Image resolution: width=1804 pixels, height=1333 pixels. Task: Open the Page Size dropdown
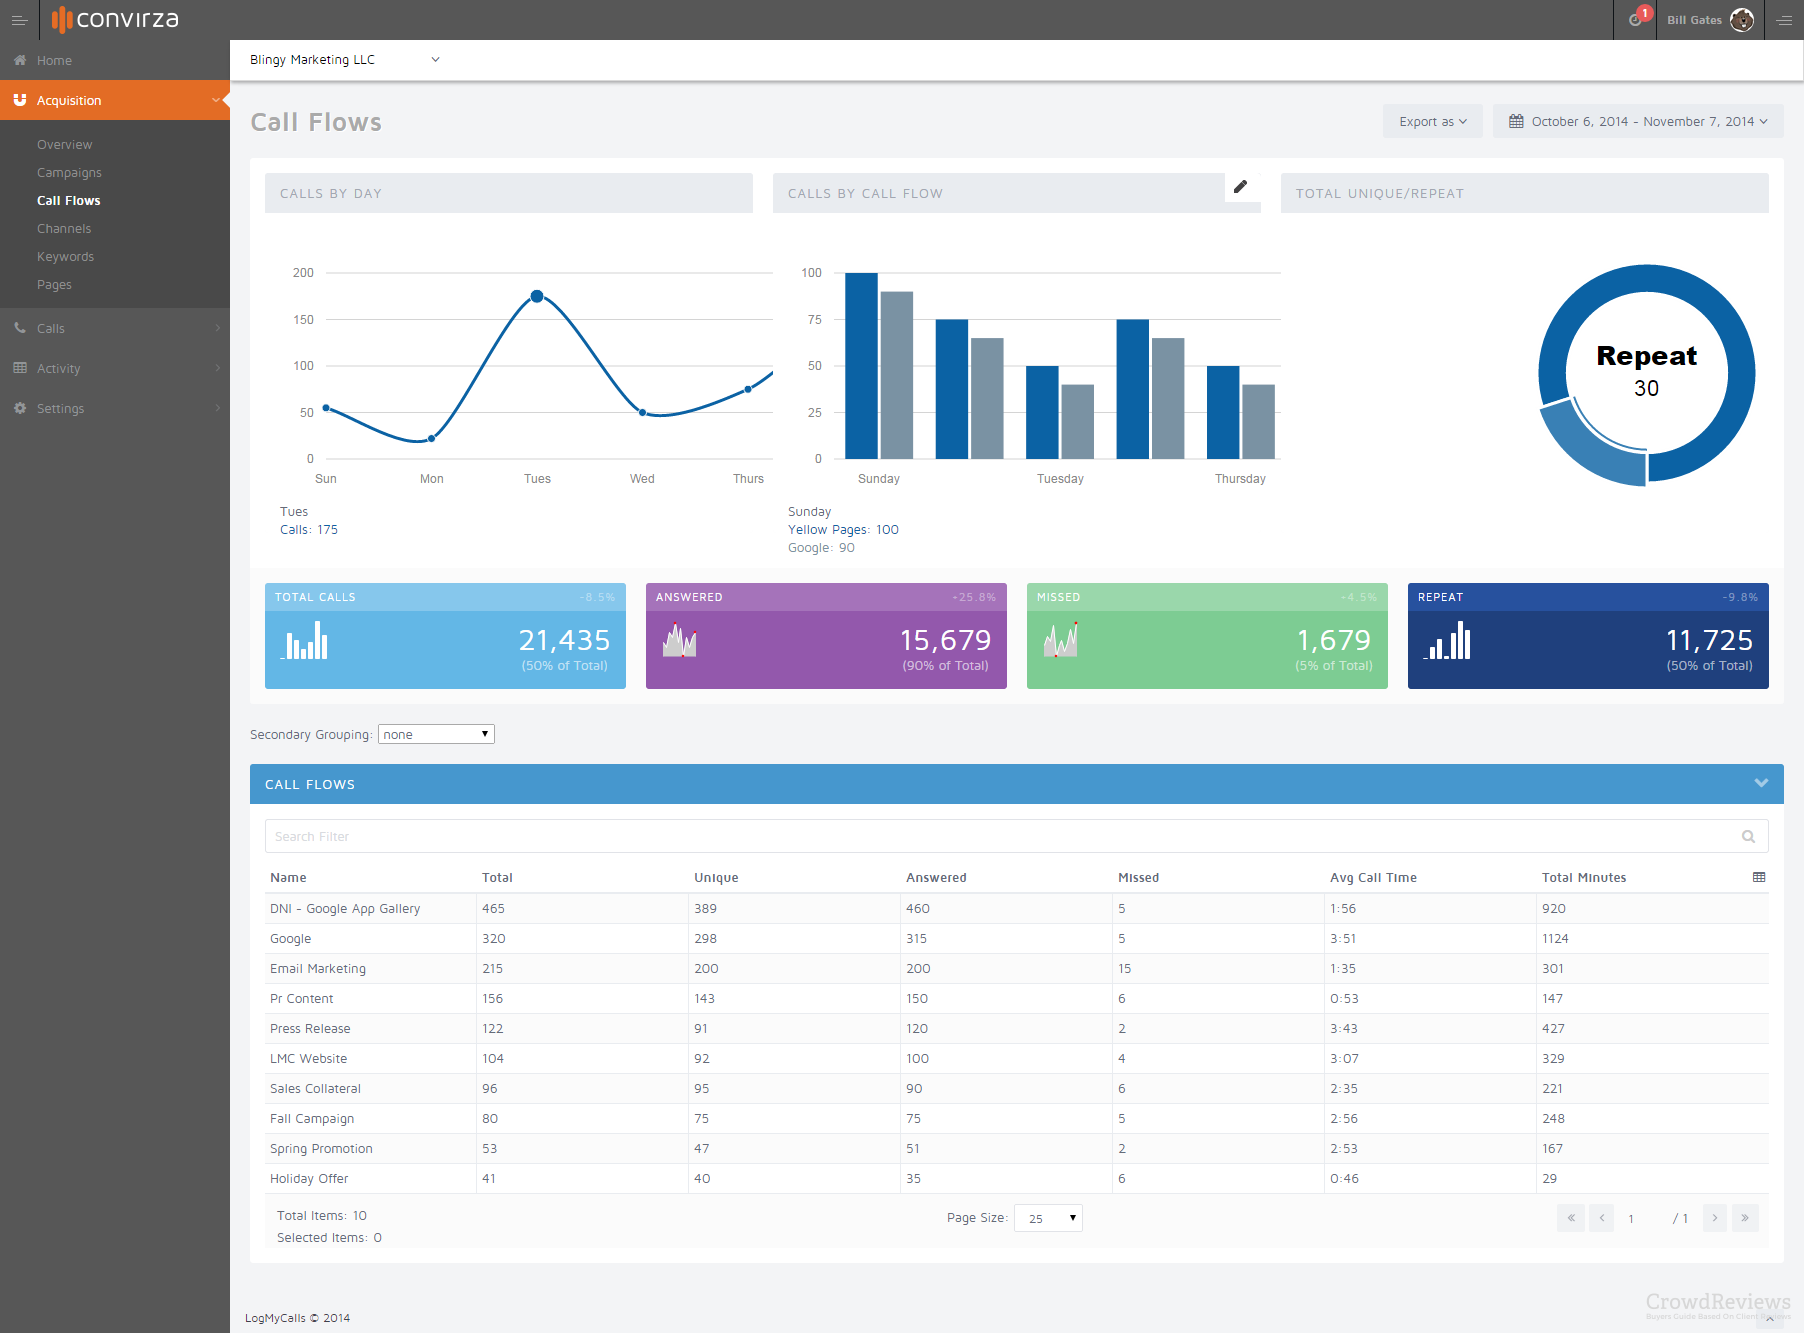(1047, 1218)
